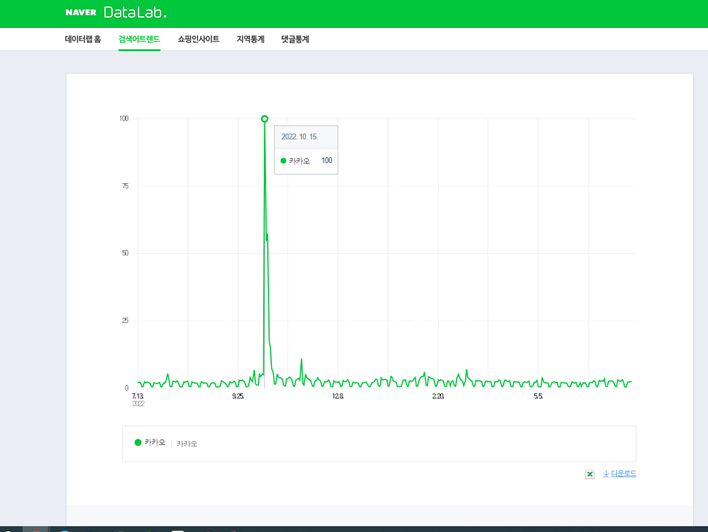Click the x-axis label 5.5

538,396
